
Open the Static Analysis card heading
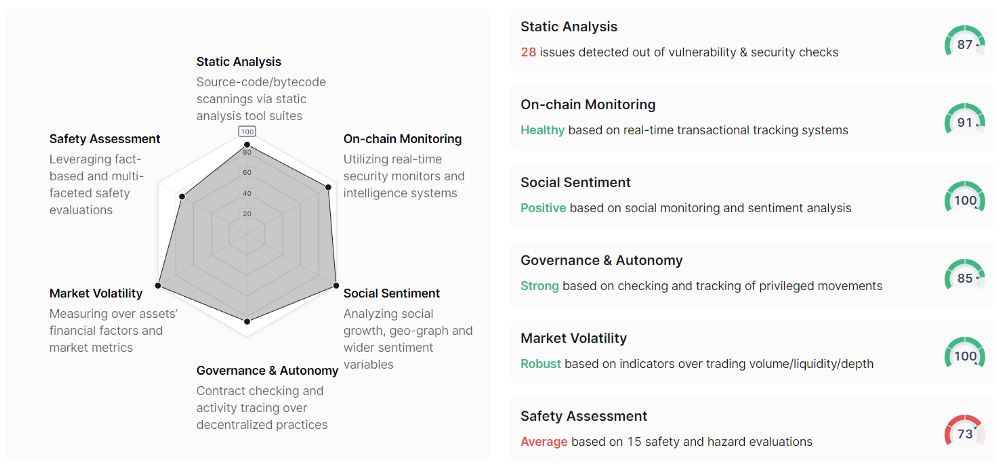pyautogui.click(x=569, y=27)
